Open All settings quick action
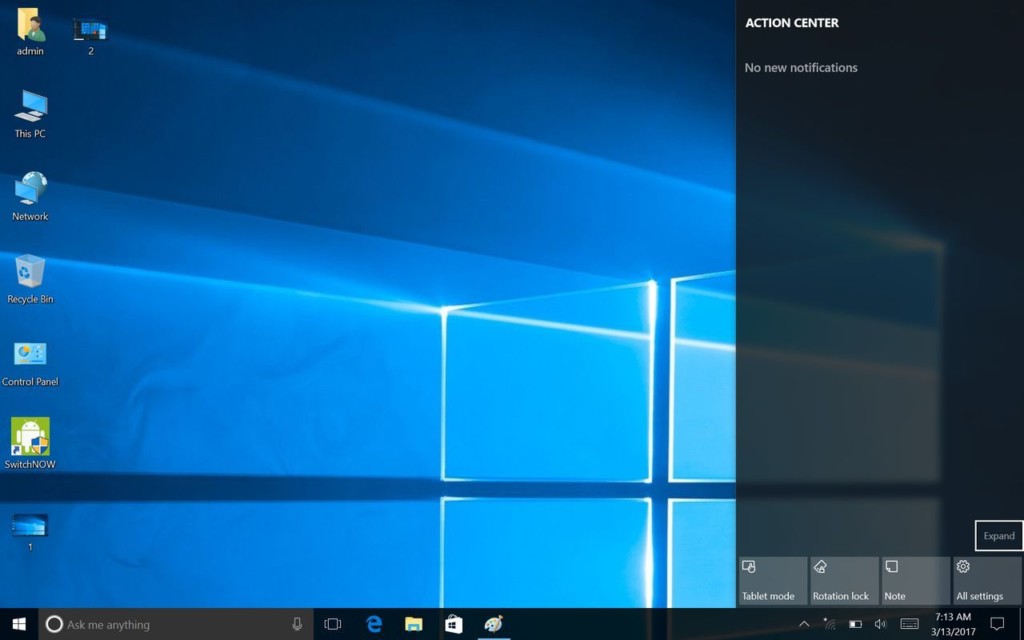1024x640 pixels. pyautogui.click(x=986, y=581)
